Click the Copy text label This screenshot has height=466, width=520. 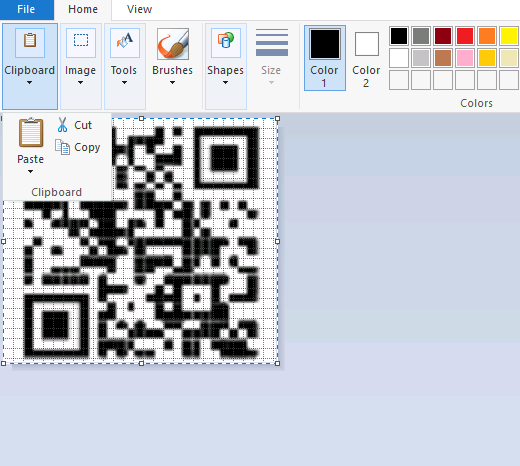[87, 147]
